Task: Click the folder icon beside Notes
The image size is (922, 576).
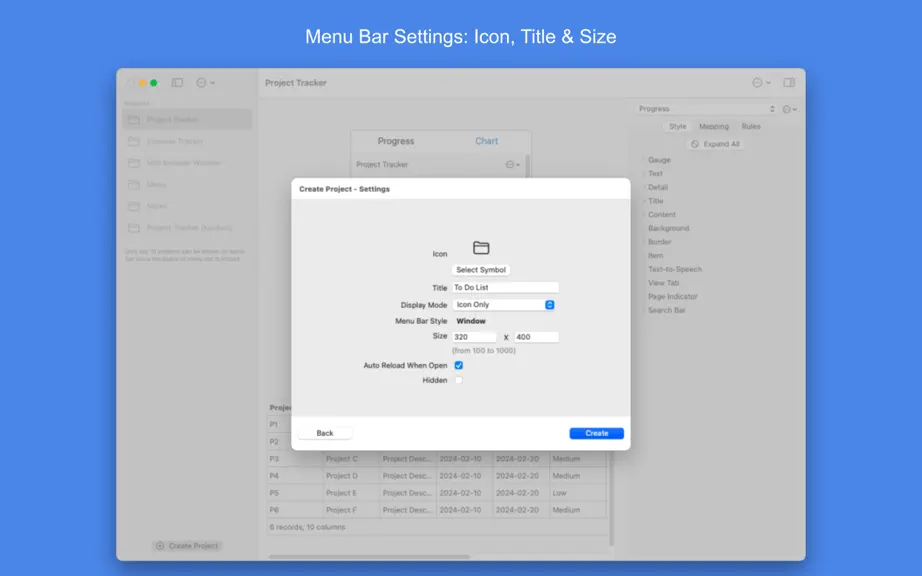Action: pos(134,206)
